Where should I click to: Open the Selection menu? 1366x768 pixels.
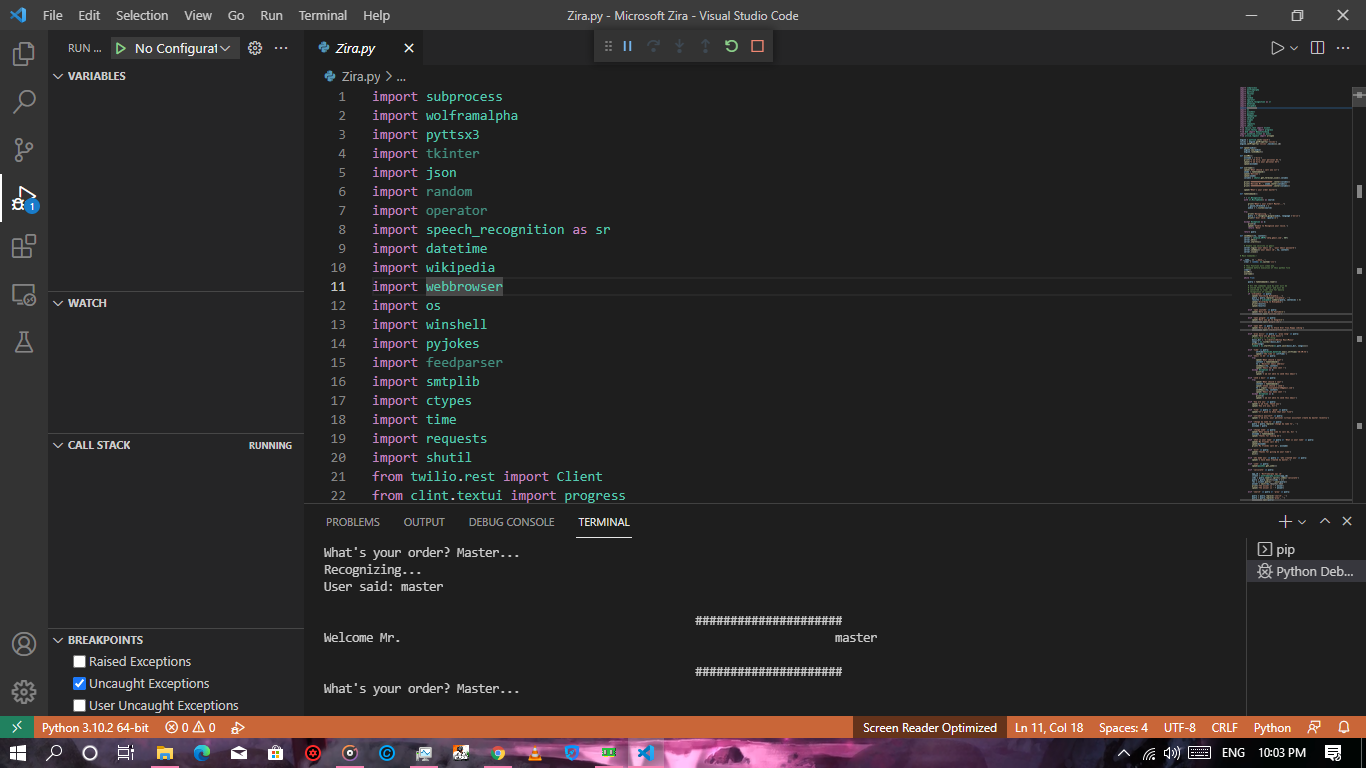click(142, 15)
